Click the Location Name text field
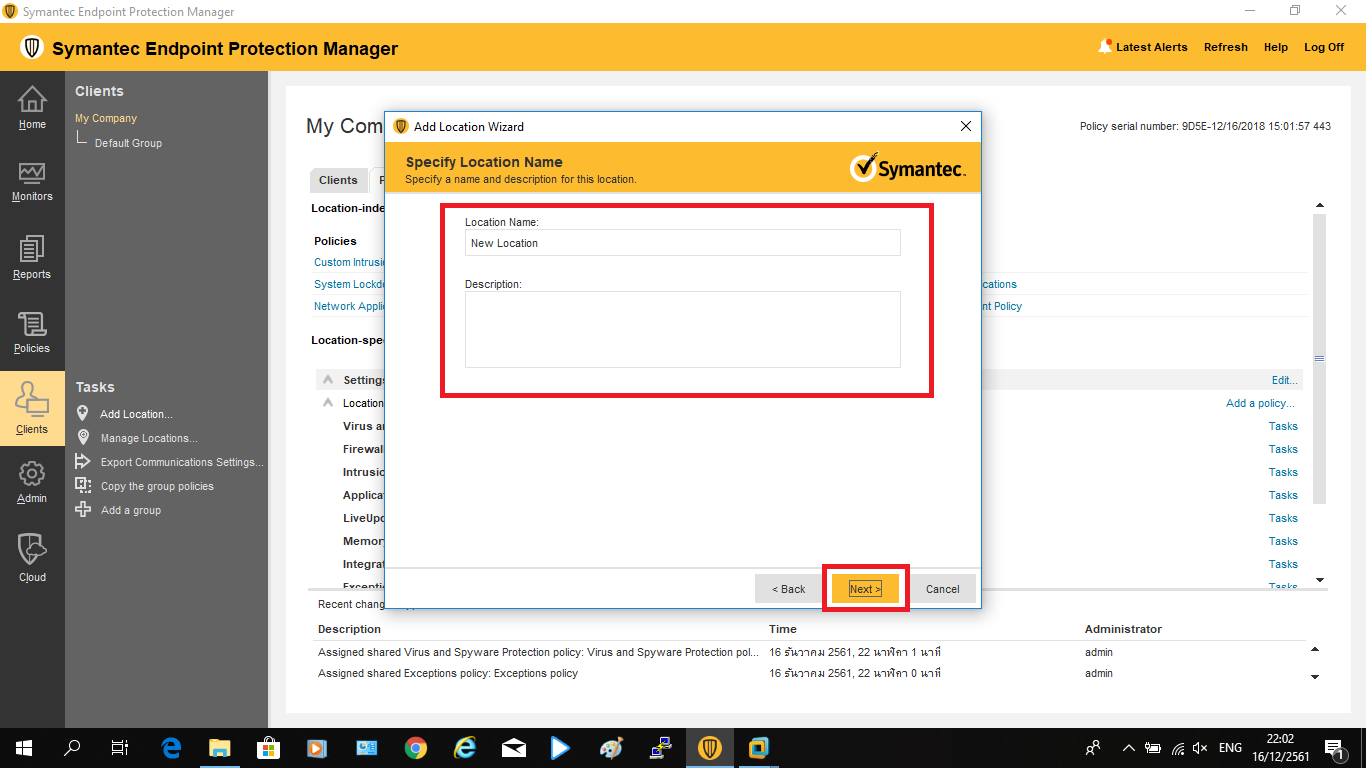This screenshot has width=1366, height=768. 682,243
